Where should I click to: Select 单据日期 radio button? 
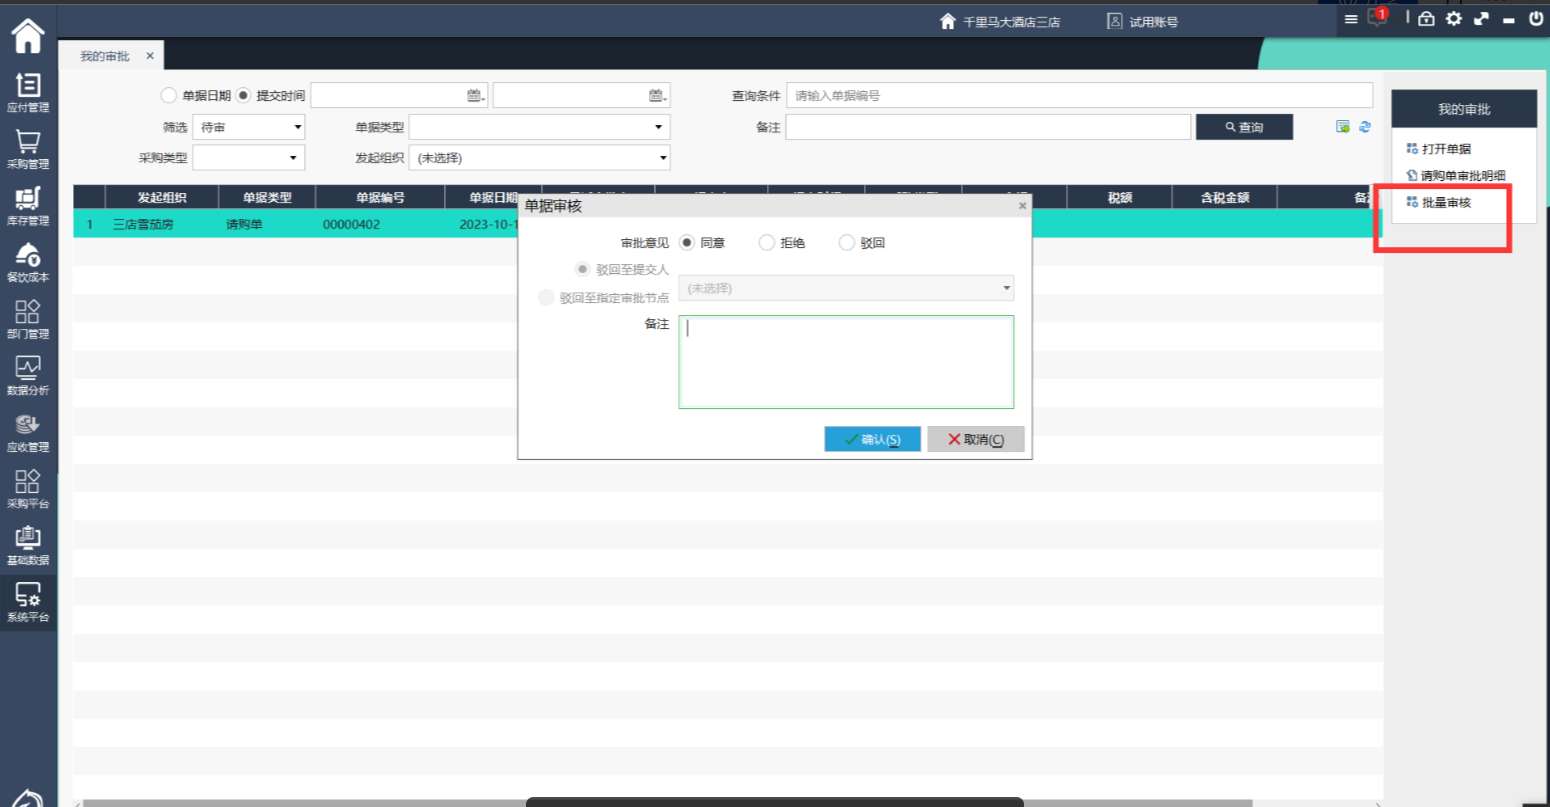tap(169, 96)
